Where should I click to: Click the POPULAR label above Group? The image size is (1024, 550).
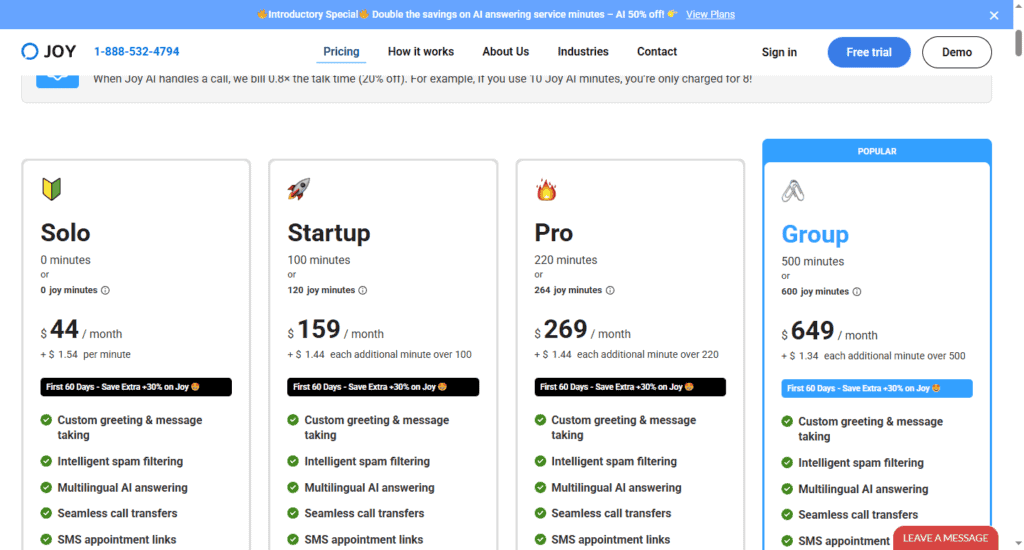(876, 151)
